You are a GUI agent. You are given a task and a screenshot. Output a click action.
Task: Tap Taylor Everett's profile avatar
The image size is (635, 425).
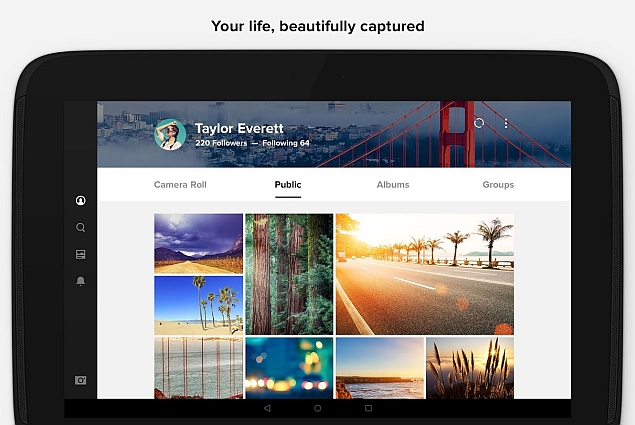tap(170, 135)
